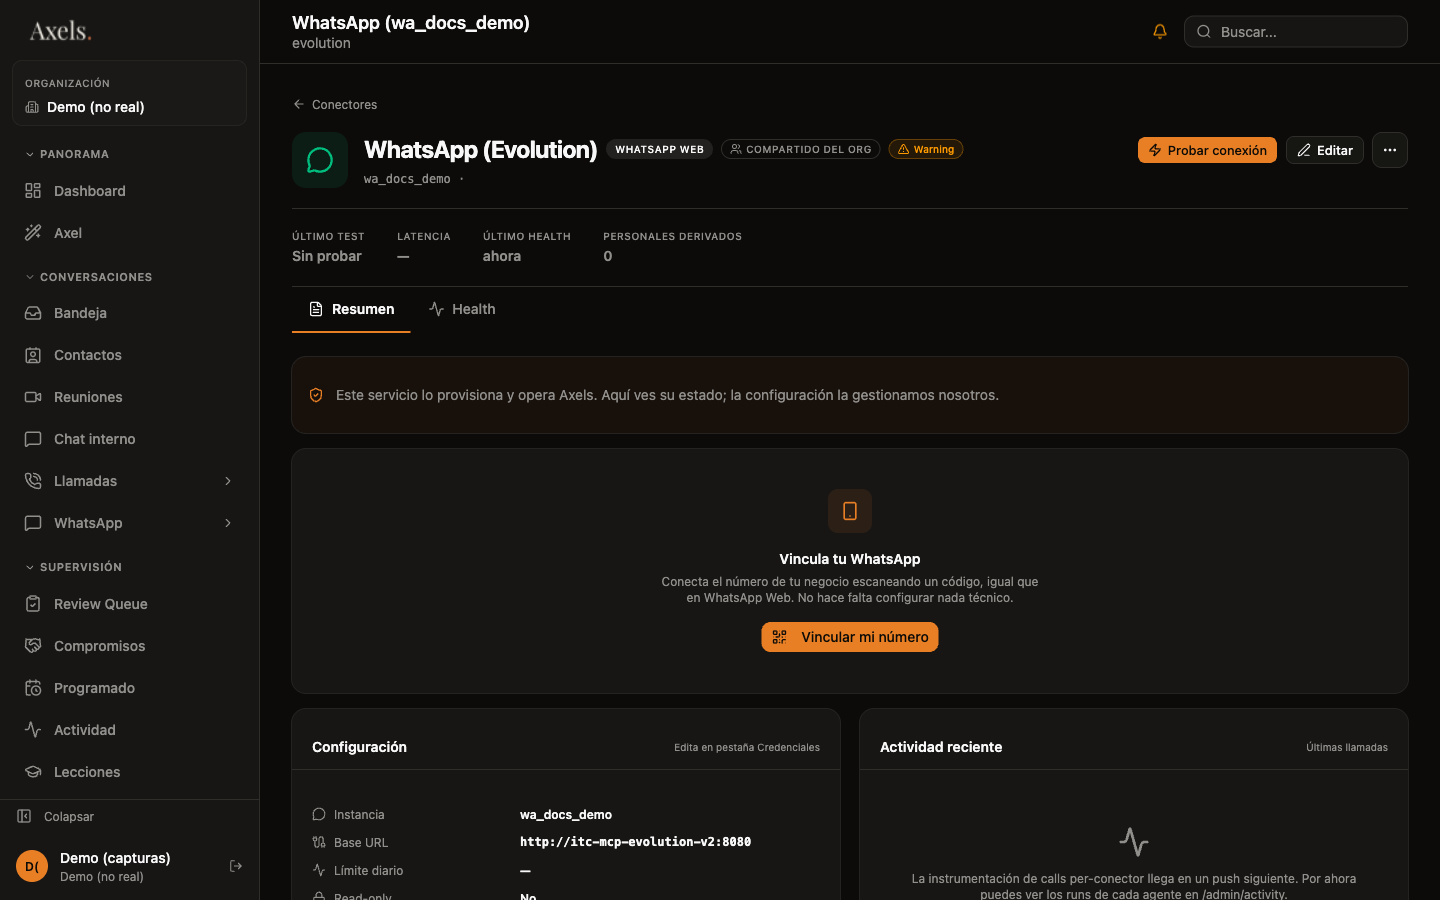Click the Base URL row icon
Image resolution: width=1440 pixels, height=900 pixels.
(x=319, y=842)
